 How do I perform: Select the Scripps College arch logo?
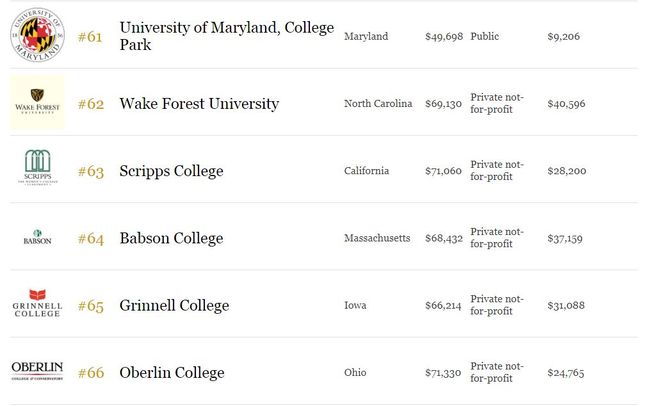(37, 168)
